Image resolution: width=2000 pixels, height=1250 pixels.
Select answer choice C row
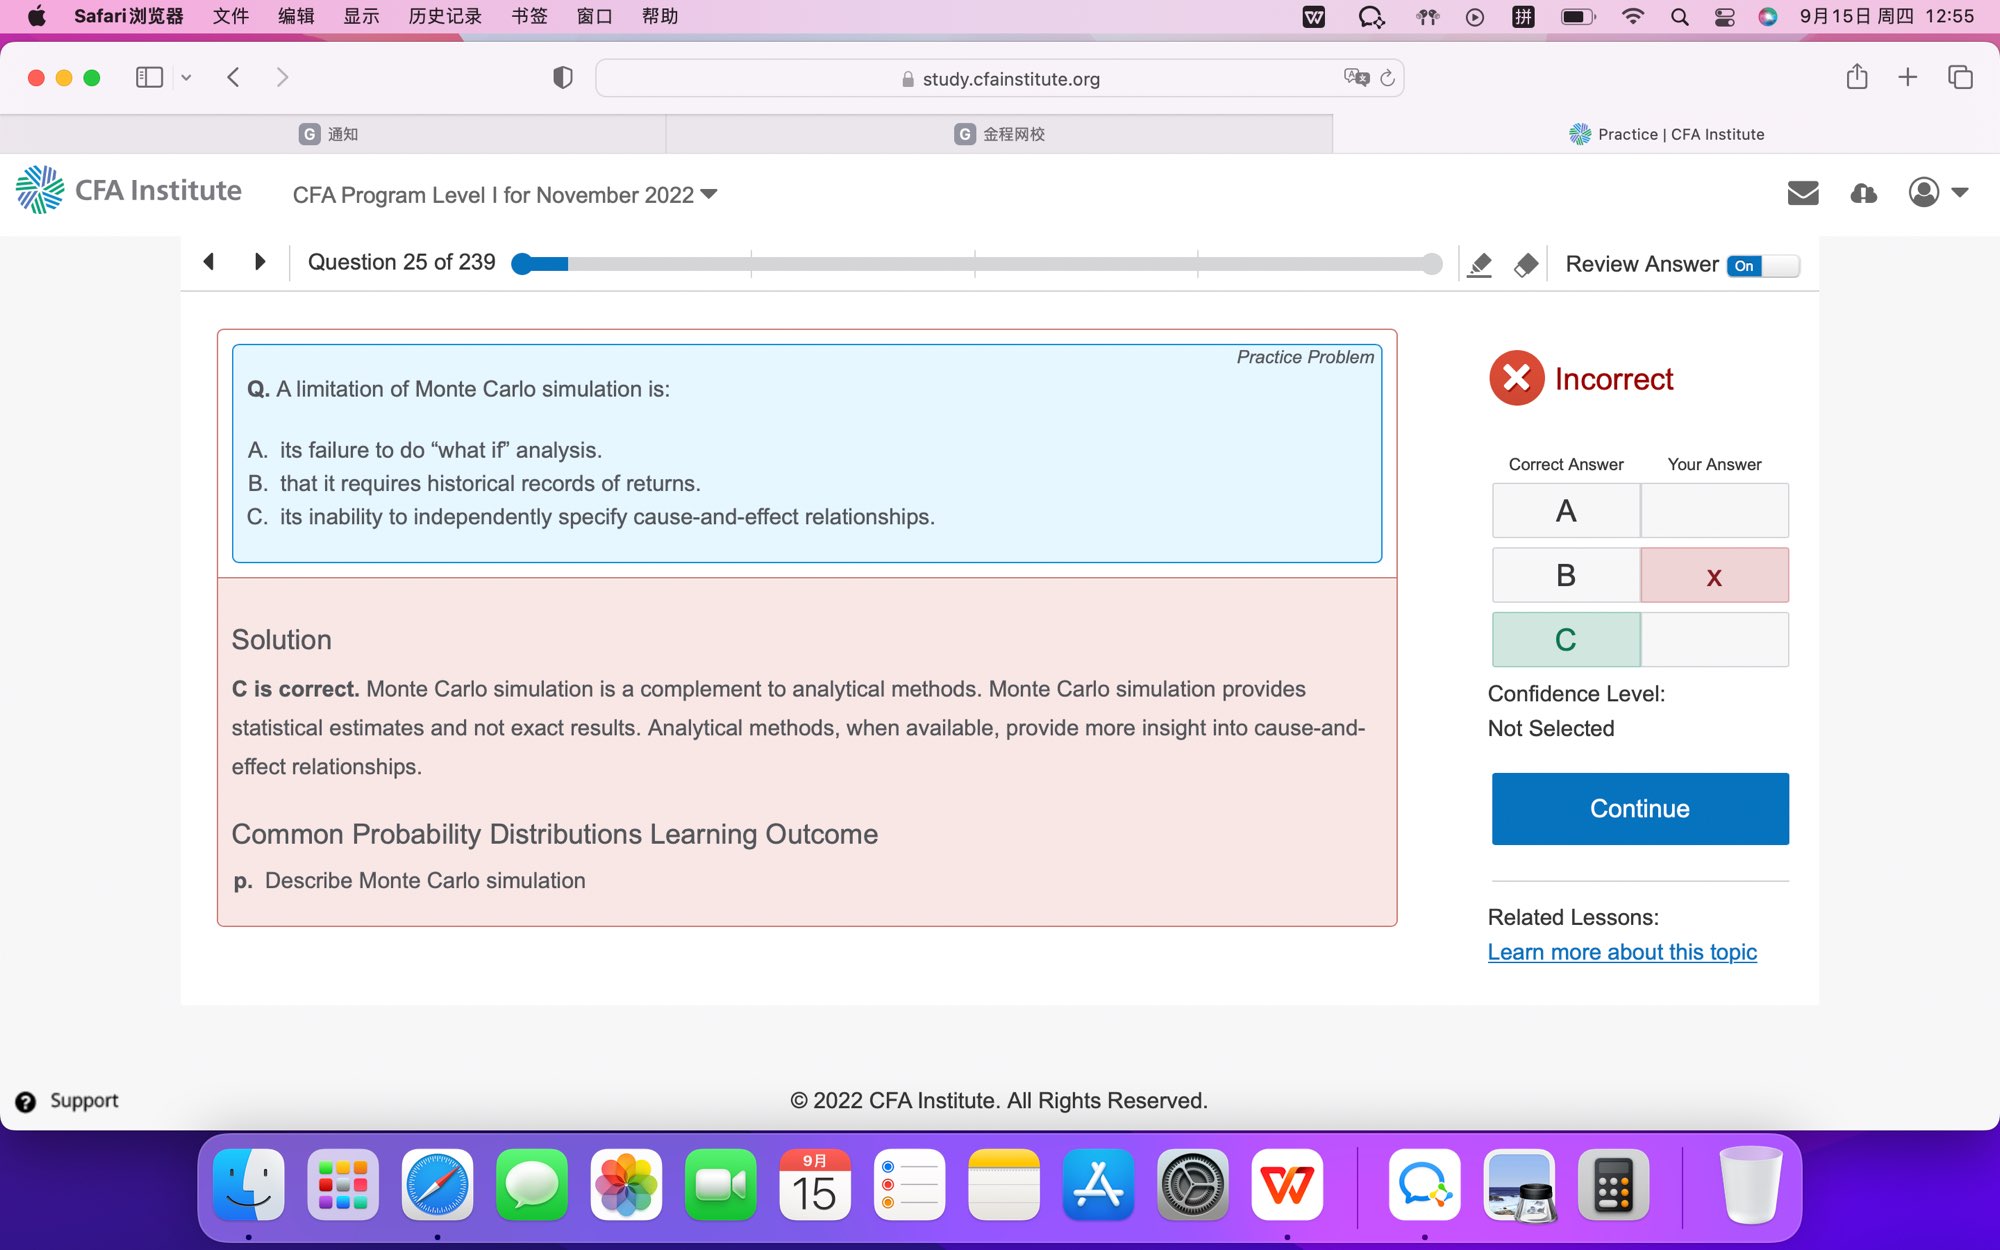click(x=1565, y=640)
